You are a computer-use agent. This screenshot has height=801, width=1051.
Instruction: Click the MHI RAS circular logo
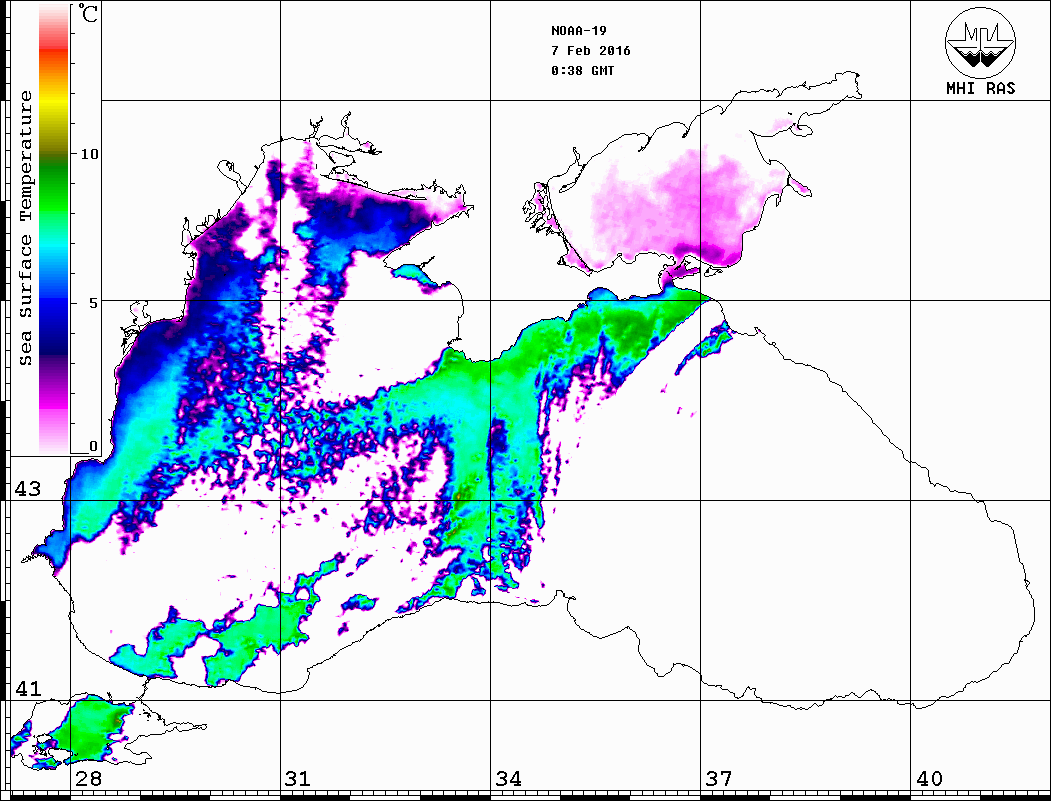980,42
